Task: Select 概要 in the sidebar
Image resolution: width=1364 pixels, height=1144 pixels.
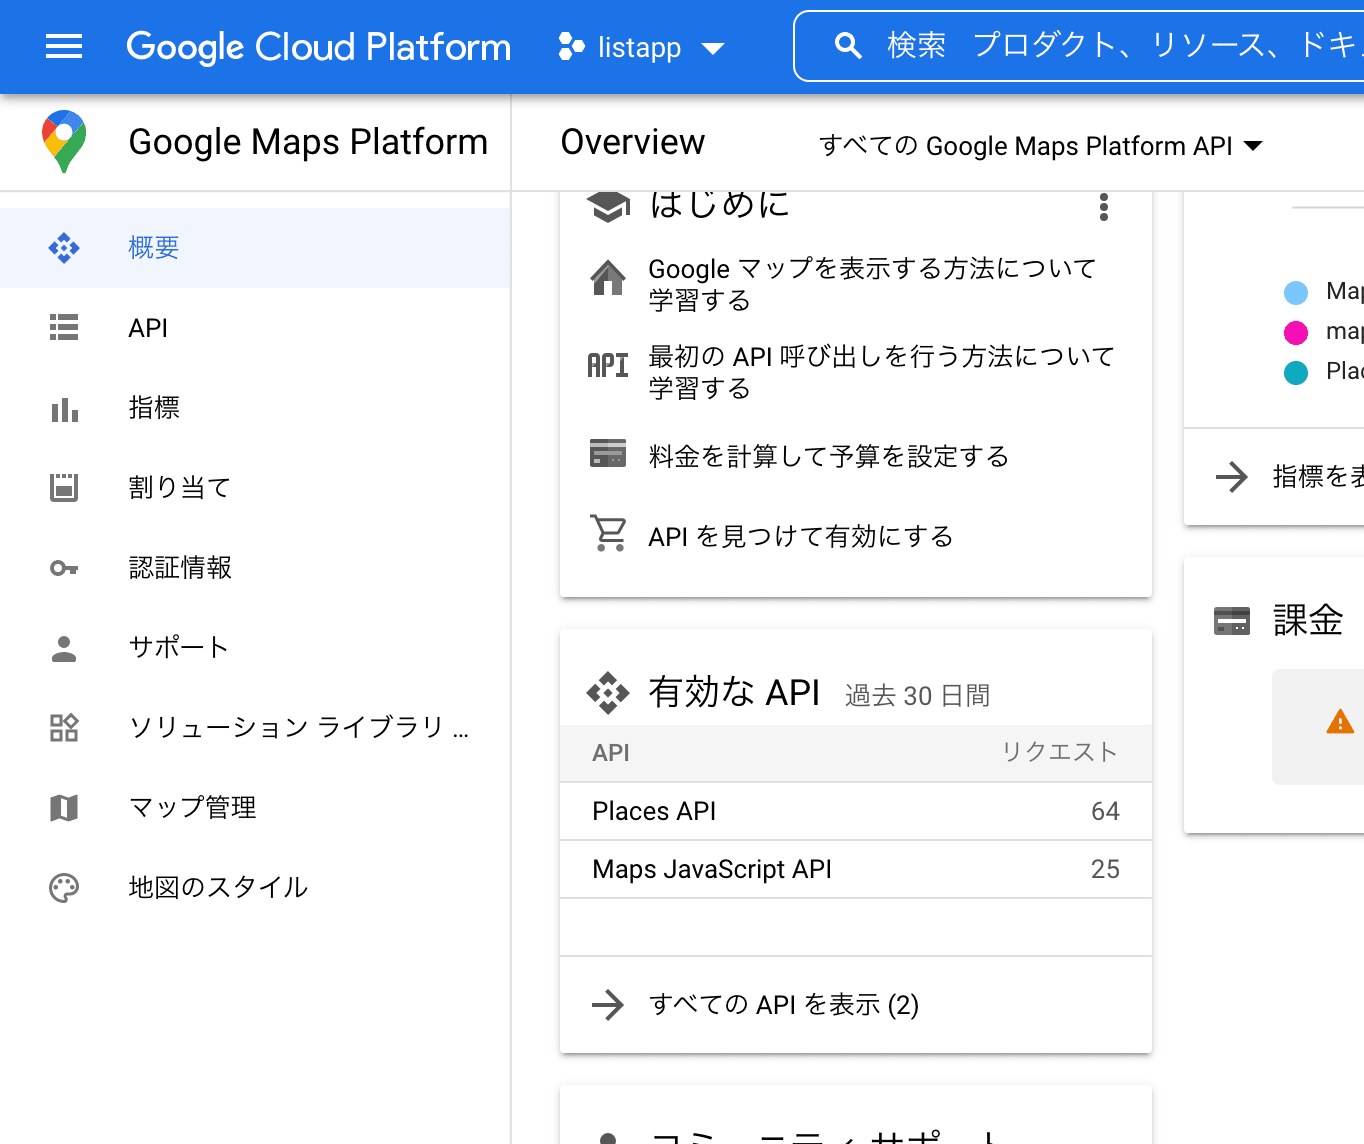Action: (x=255, y=248)
